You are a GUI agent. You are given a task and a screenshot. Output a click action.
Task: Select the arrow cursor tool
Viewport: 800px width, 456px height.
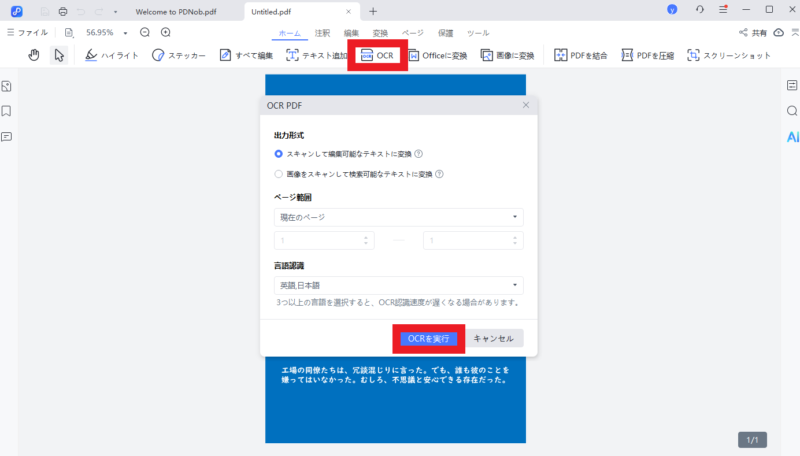(x=59, y=55)
